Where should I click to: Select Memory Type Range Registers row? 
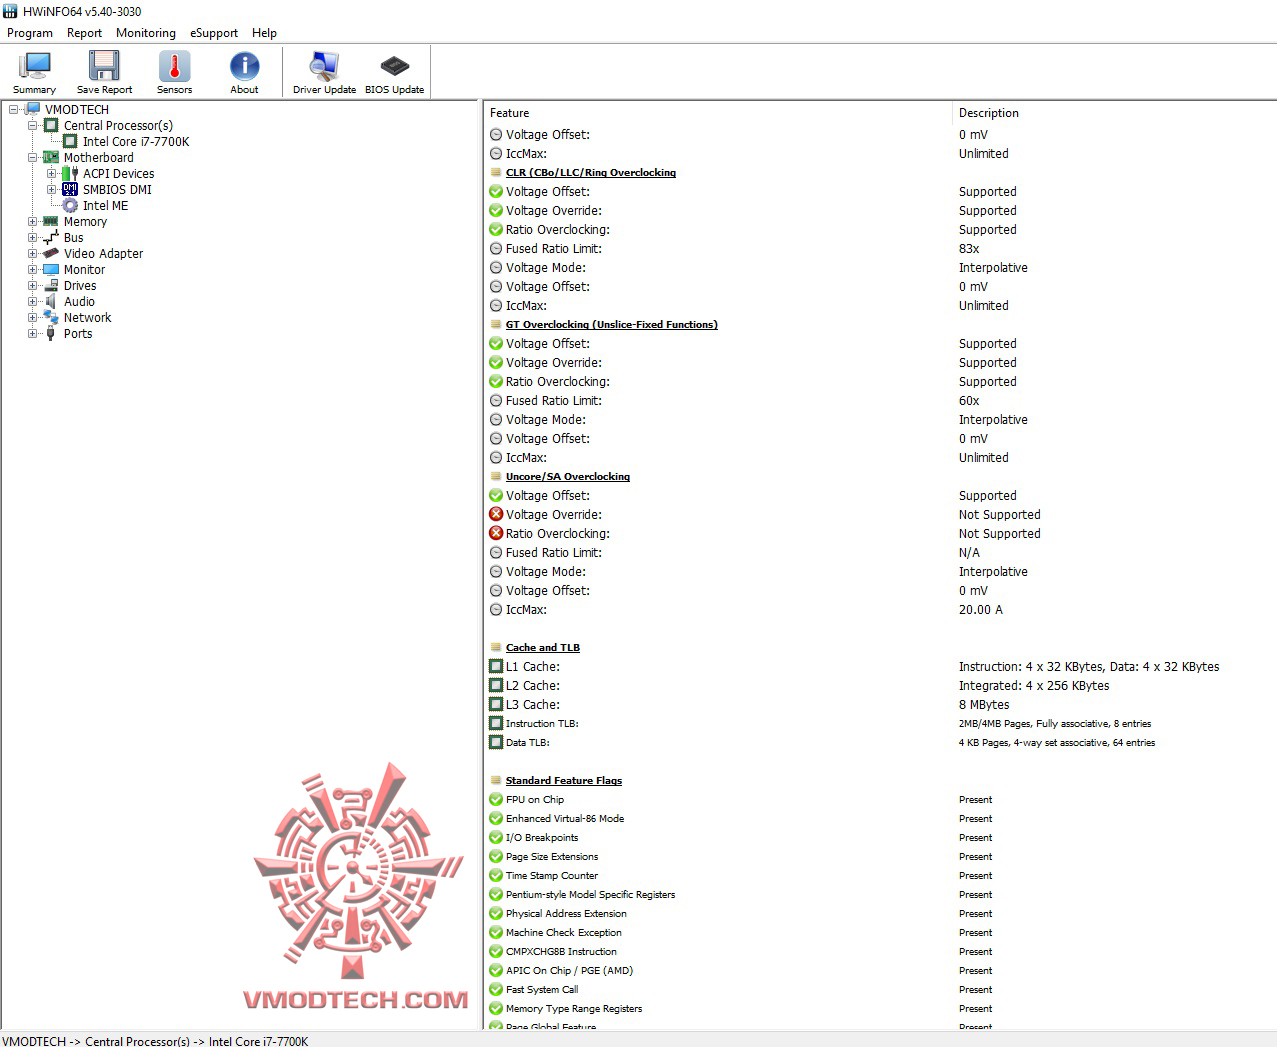coord(880,1009)
